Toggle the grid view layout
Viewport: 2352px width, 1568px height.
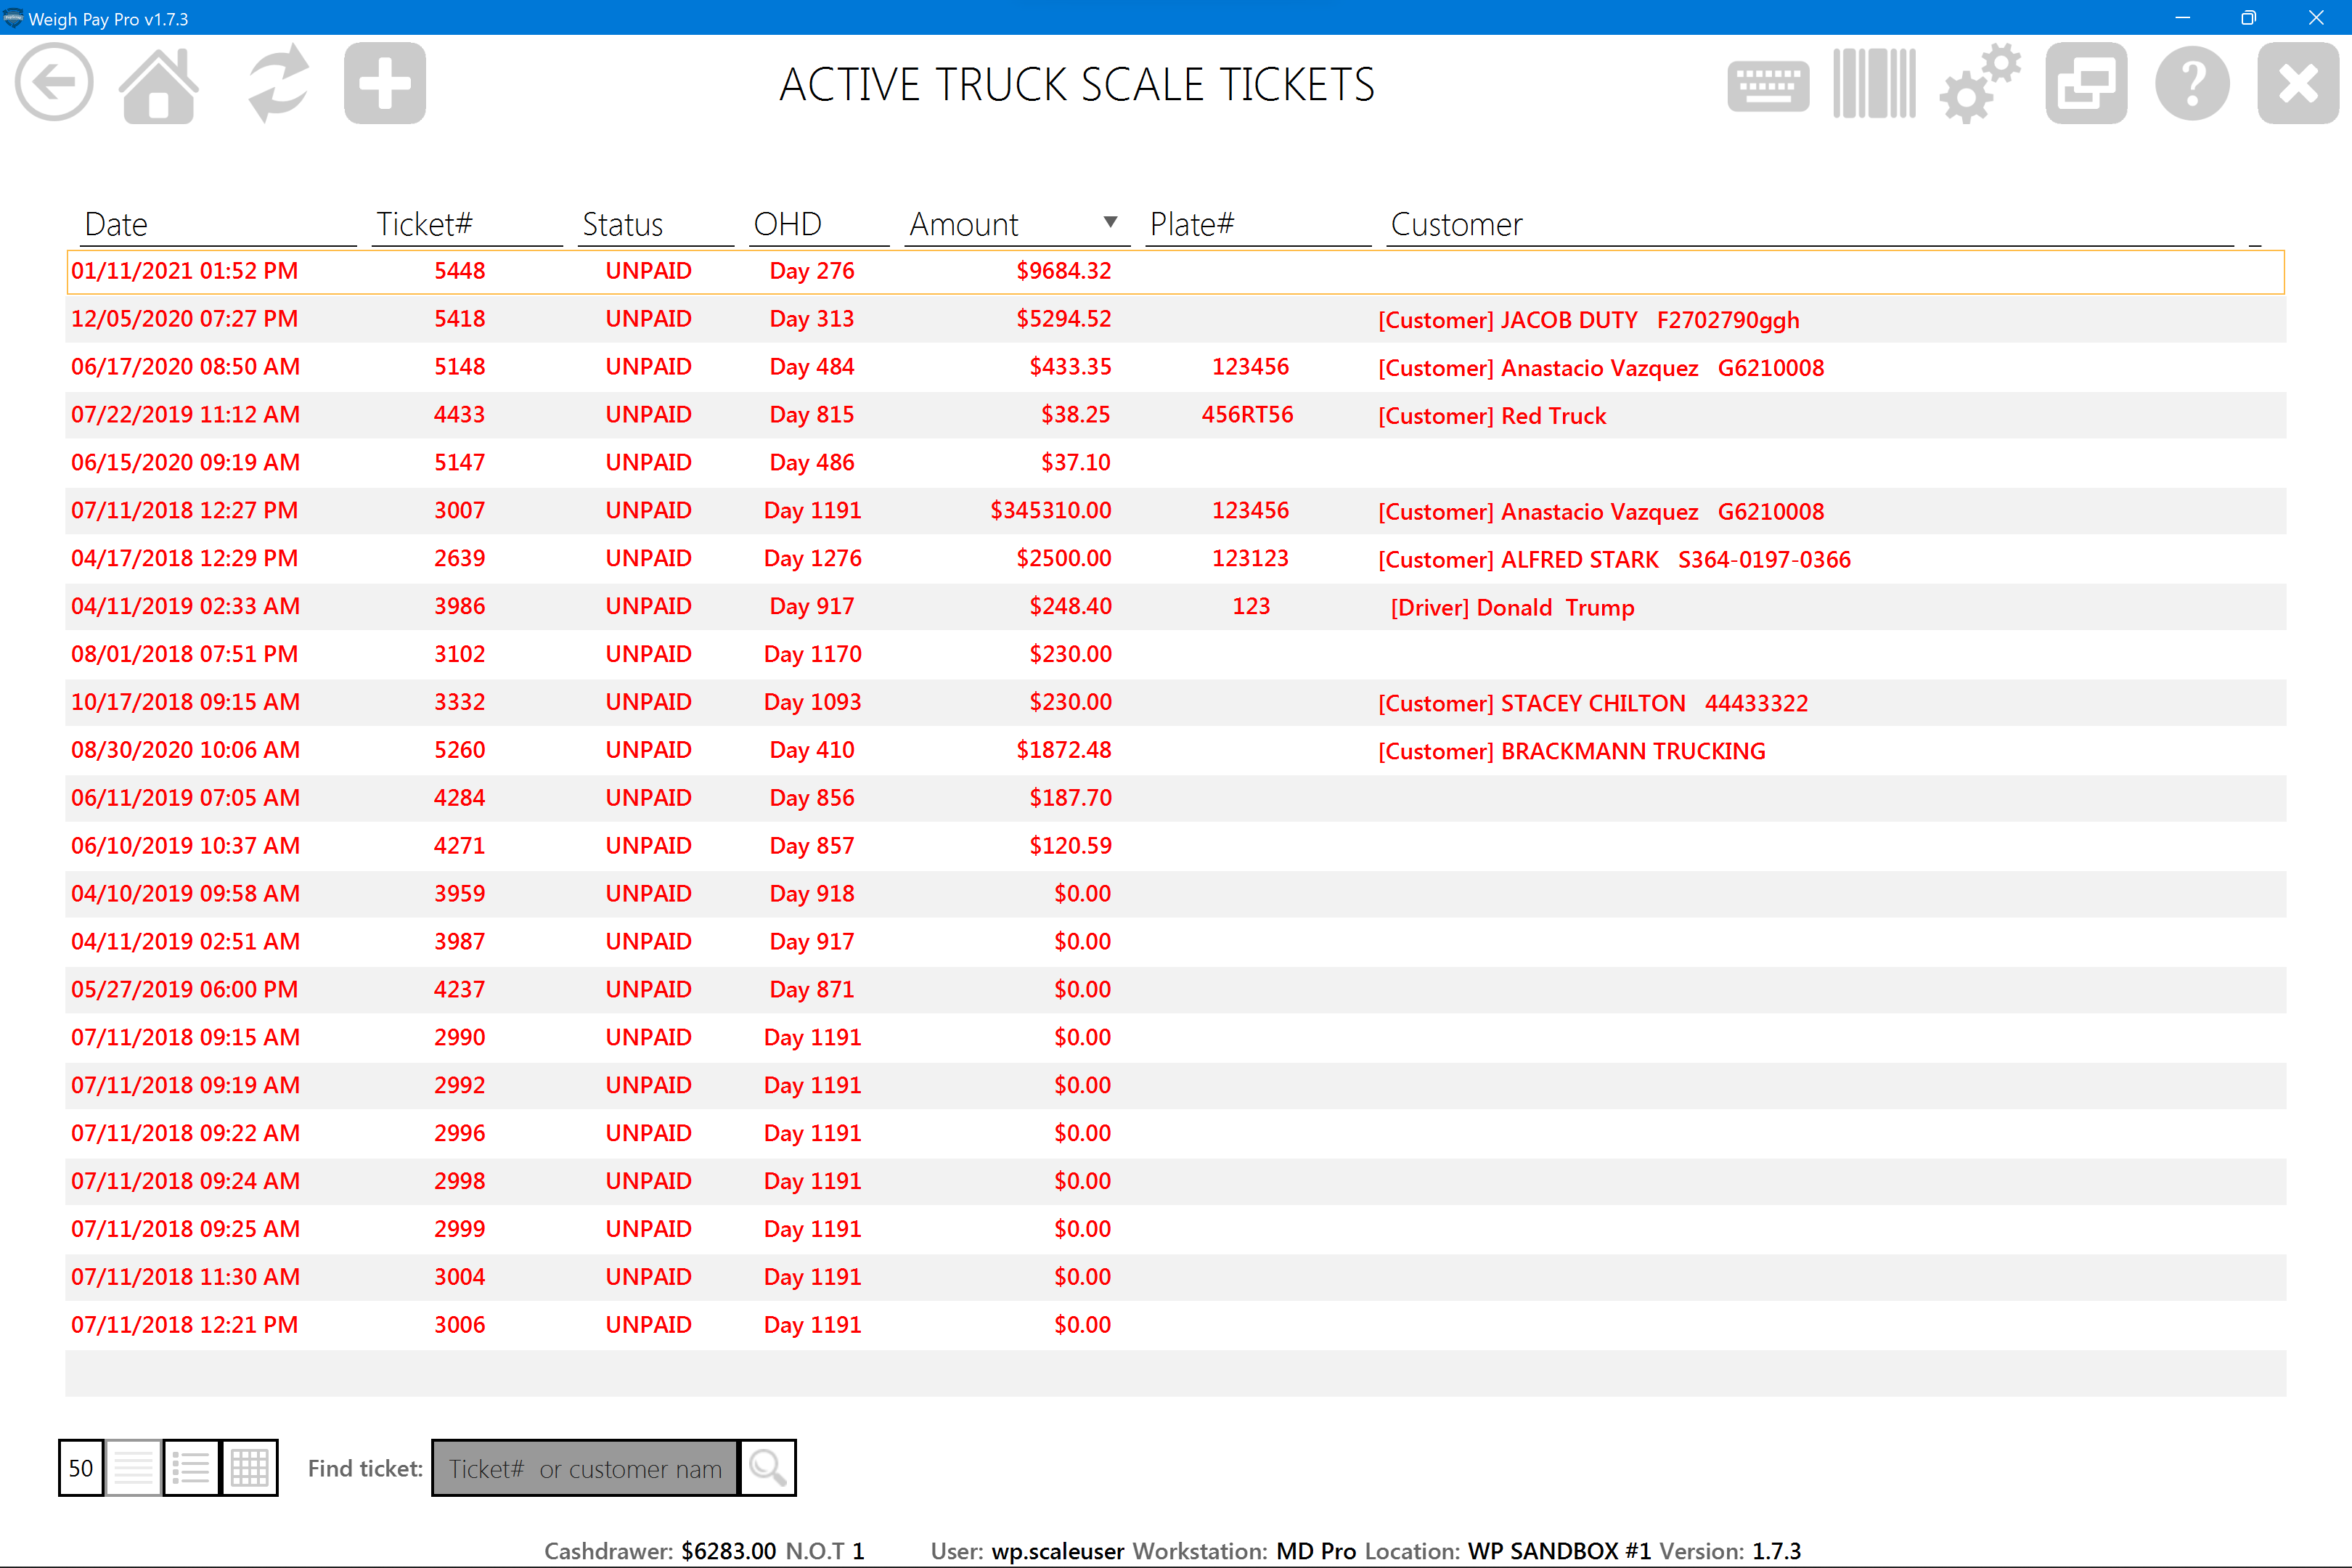point(249,1467)
